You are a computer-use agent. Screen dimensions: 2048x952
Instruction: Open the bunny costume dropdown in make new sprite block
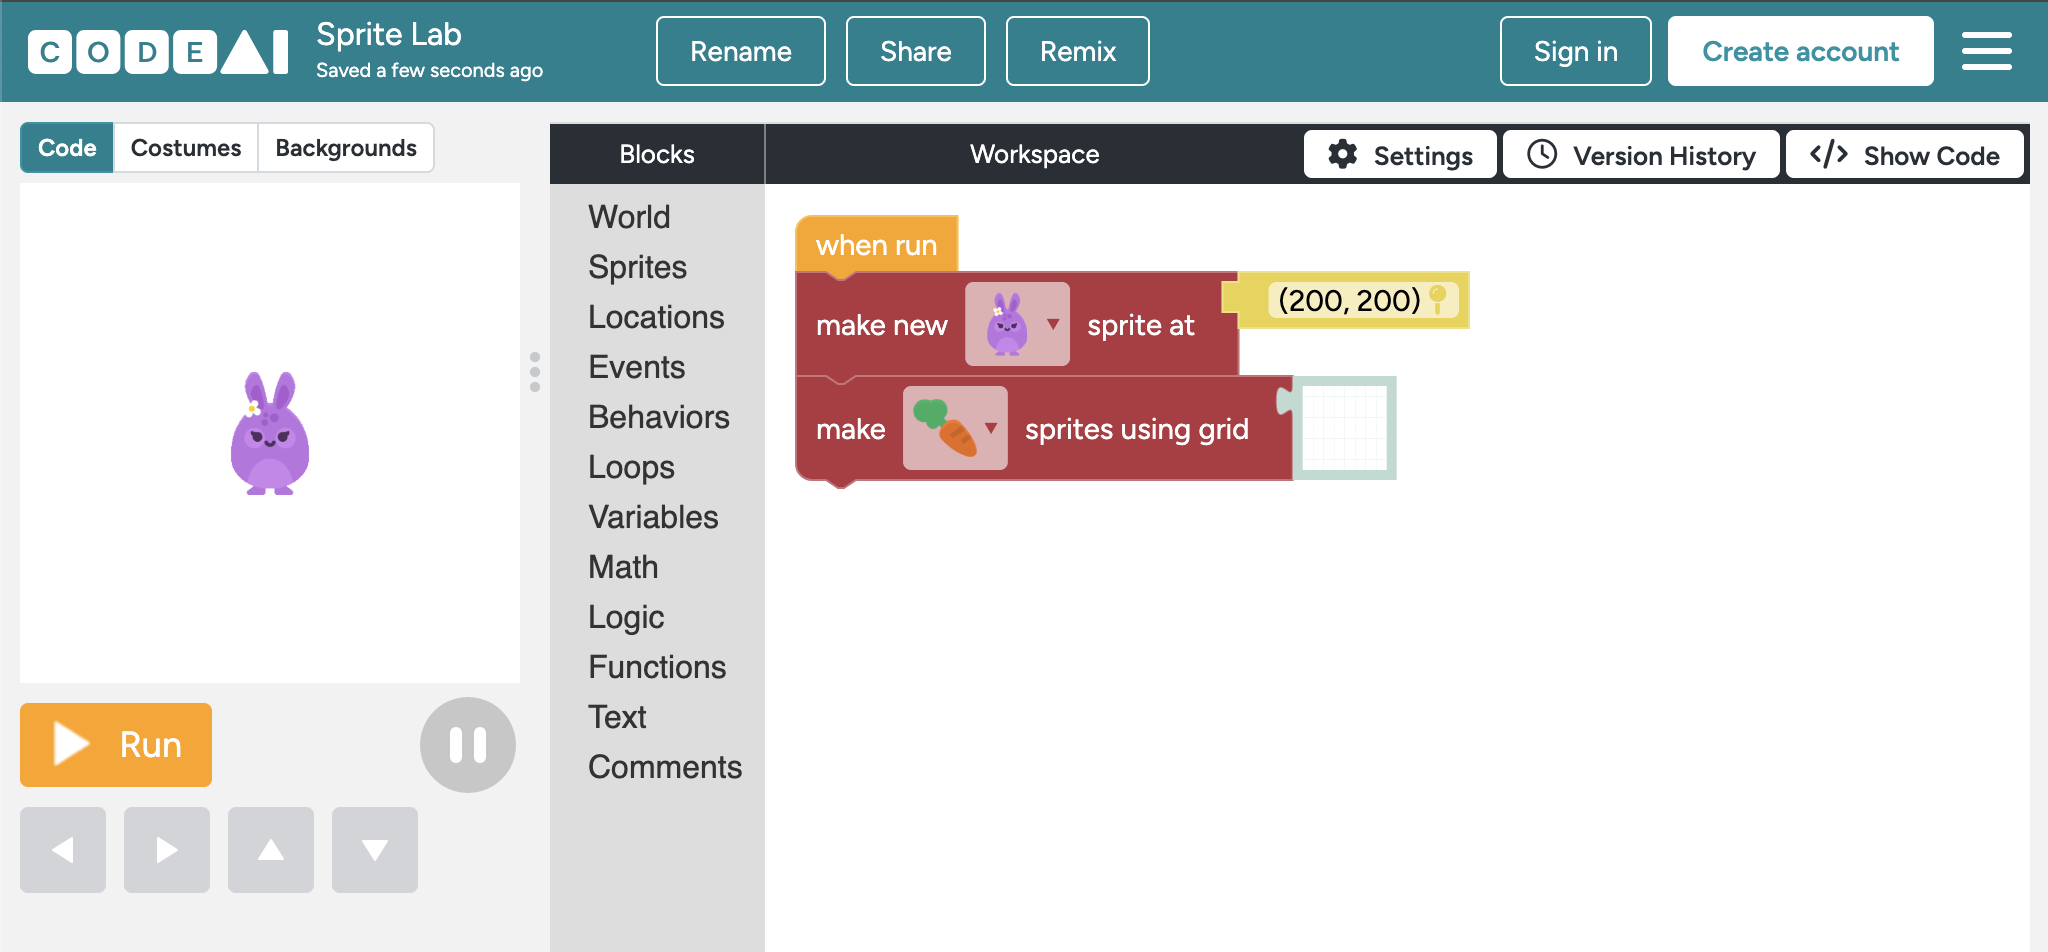point(1017,324)
